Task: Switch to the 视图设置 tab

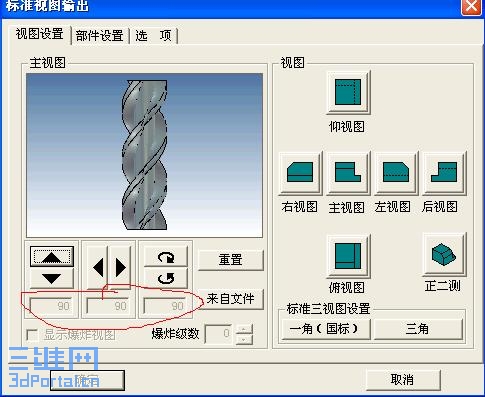Action: 39,34
